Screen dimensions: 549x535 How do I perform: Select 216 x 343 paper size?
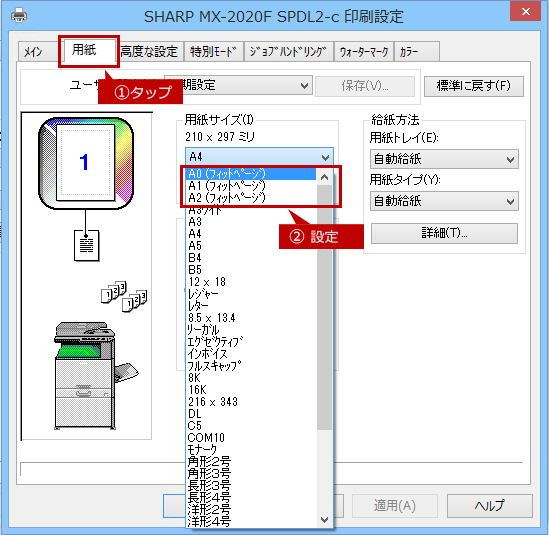(251, 402)
